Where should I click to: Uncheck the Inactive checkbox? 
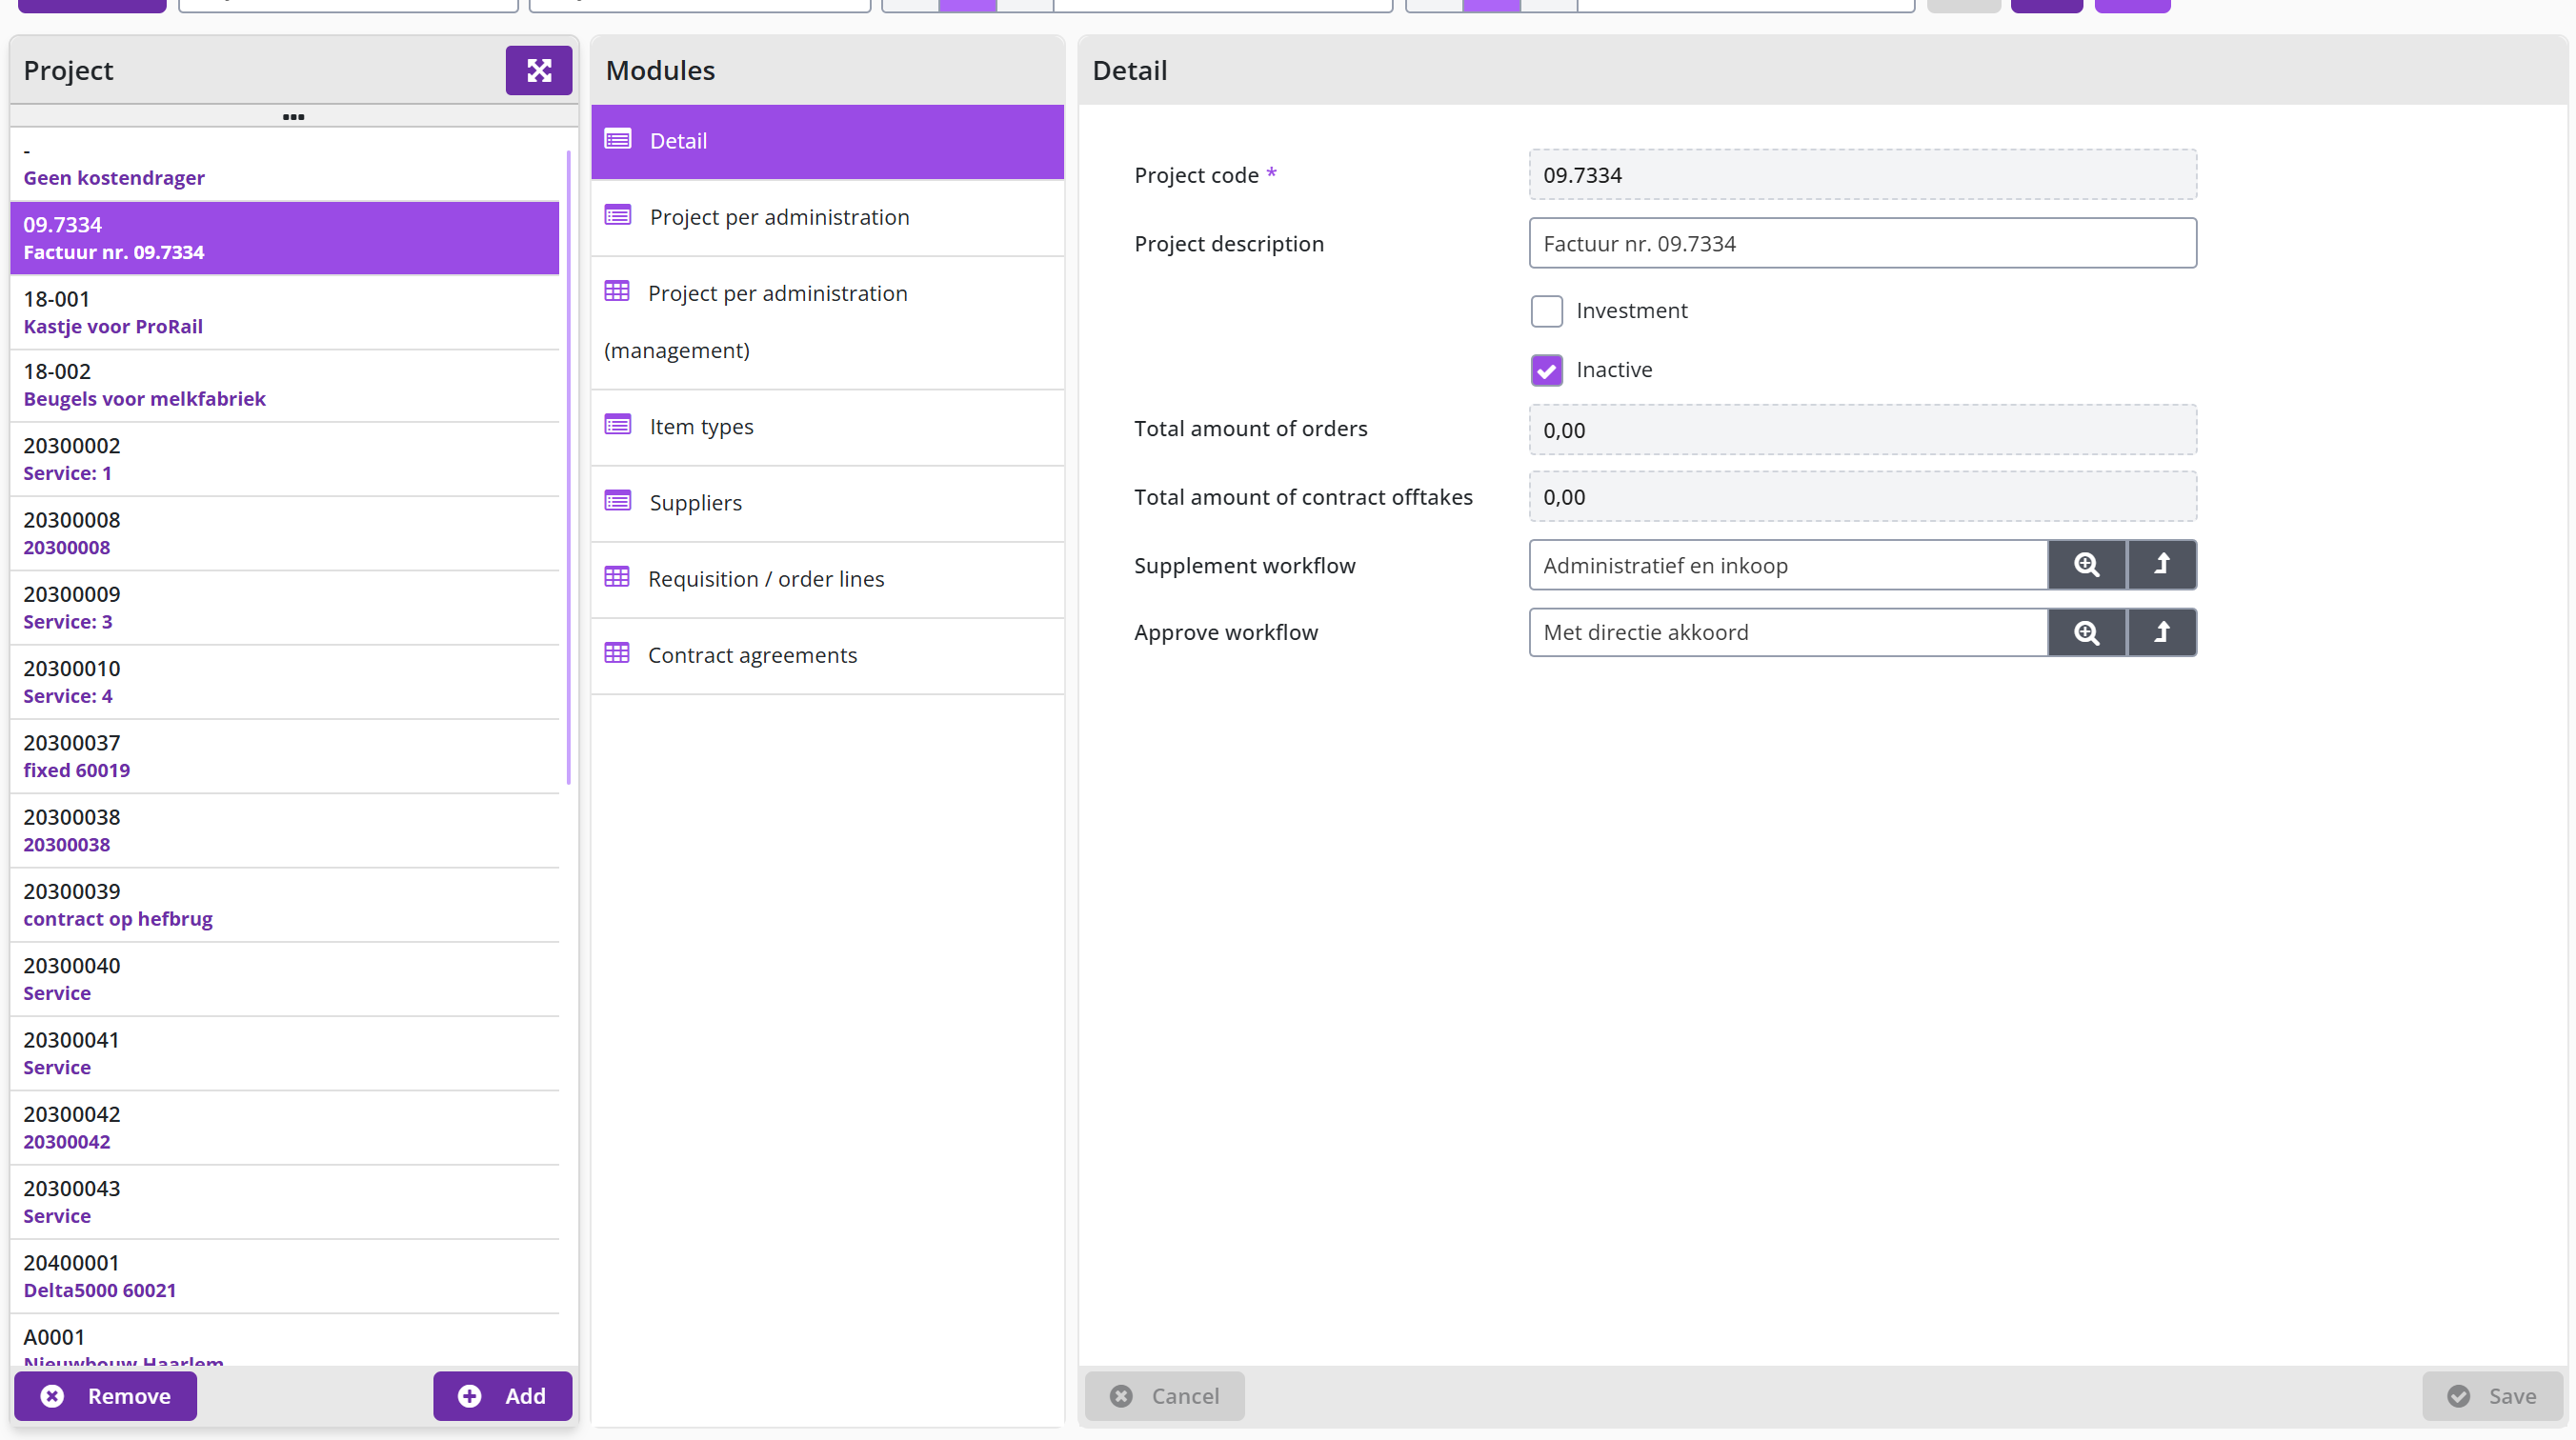pos(1546,370)
